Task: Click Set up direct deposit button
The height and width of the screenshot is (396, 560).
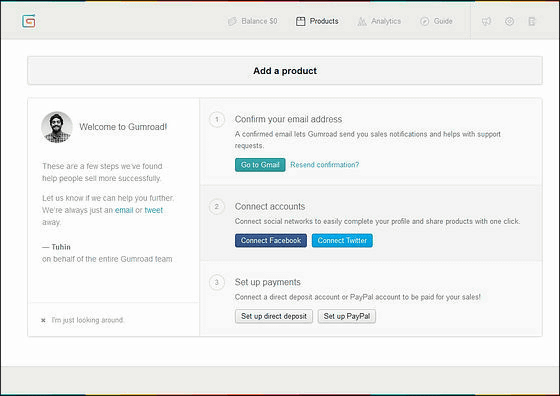Action: coord(274,316)
